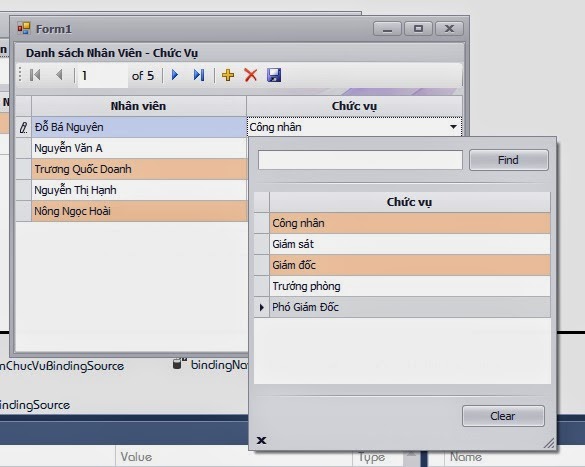Click the Form1 window icon
Image resolution: width=585 pixels, height=467 pixels.
click(x=24, y=29)
